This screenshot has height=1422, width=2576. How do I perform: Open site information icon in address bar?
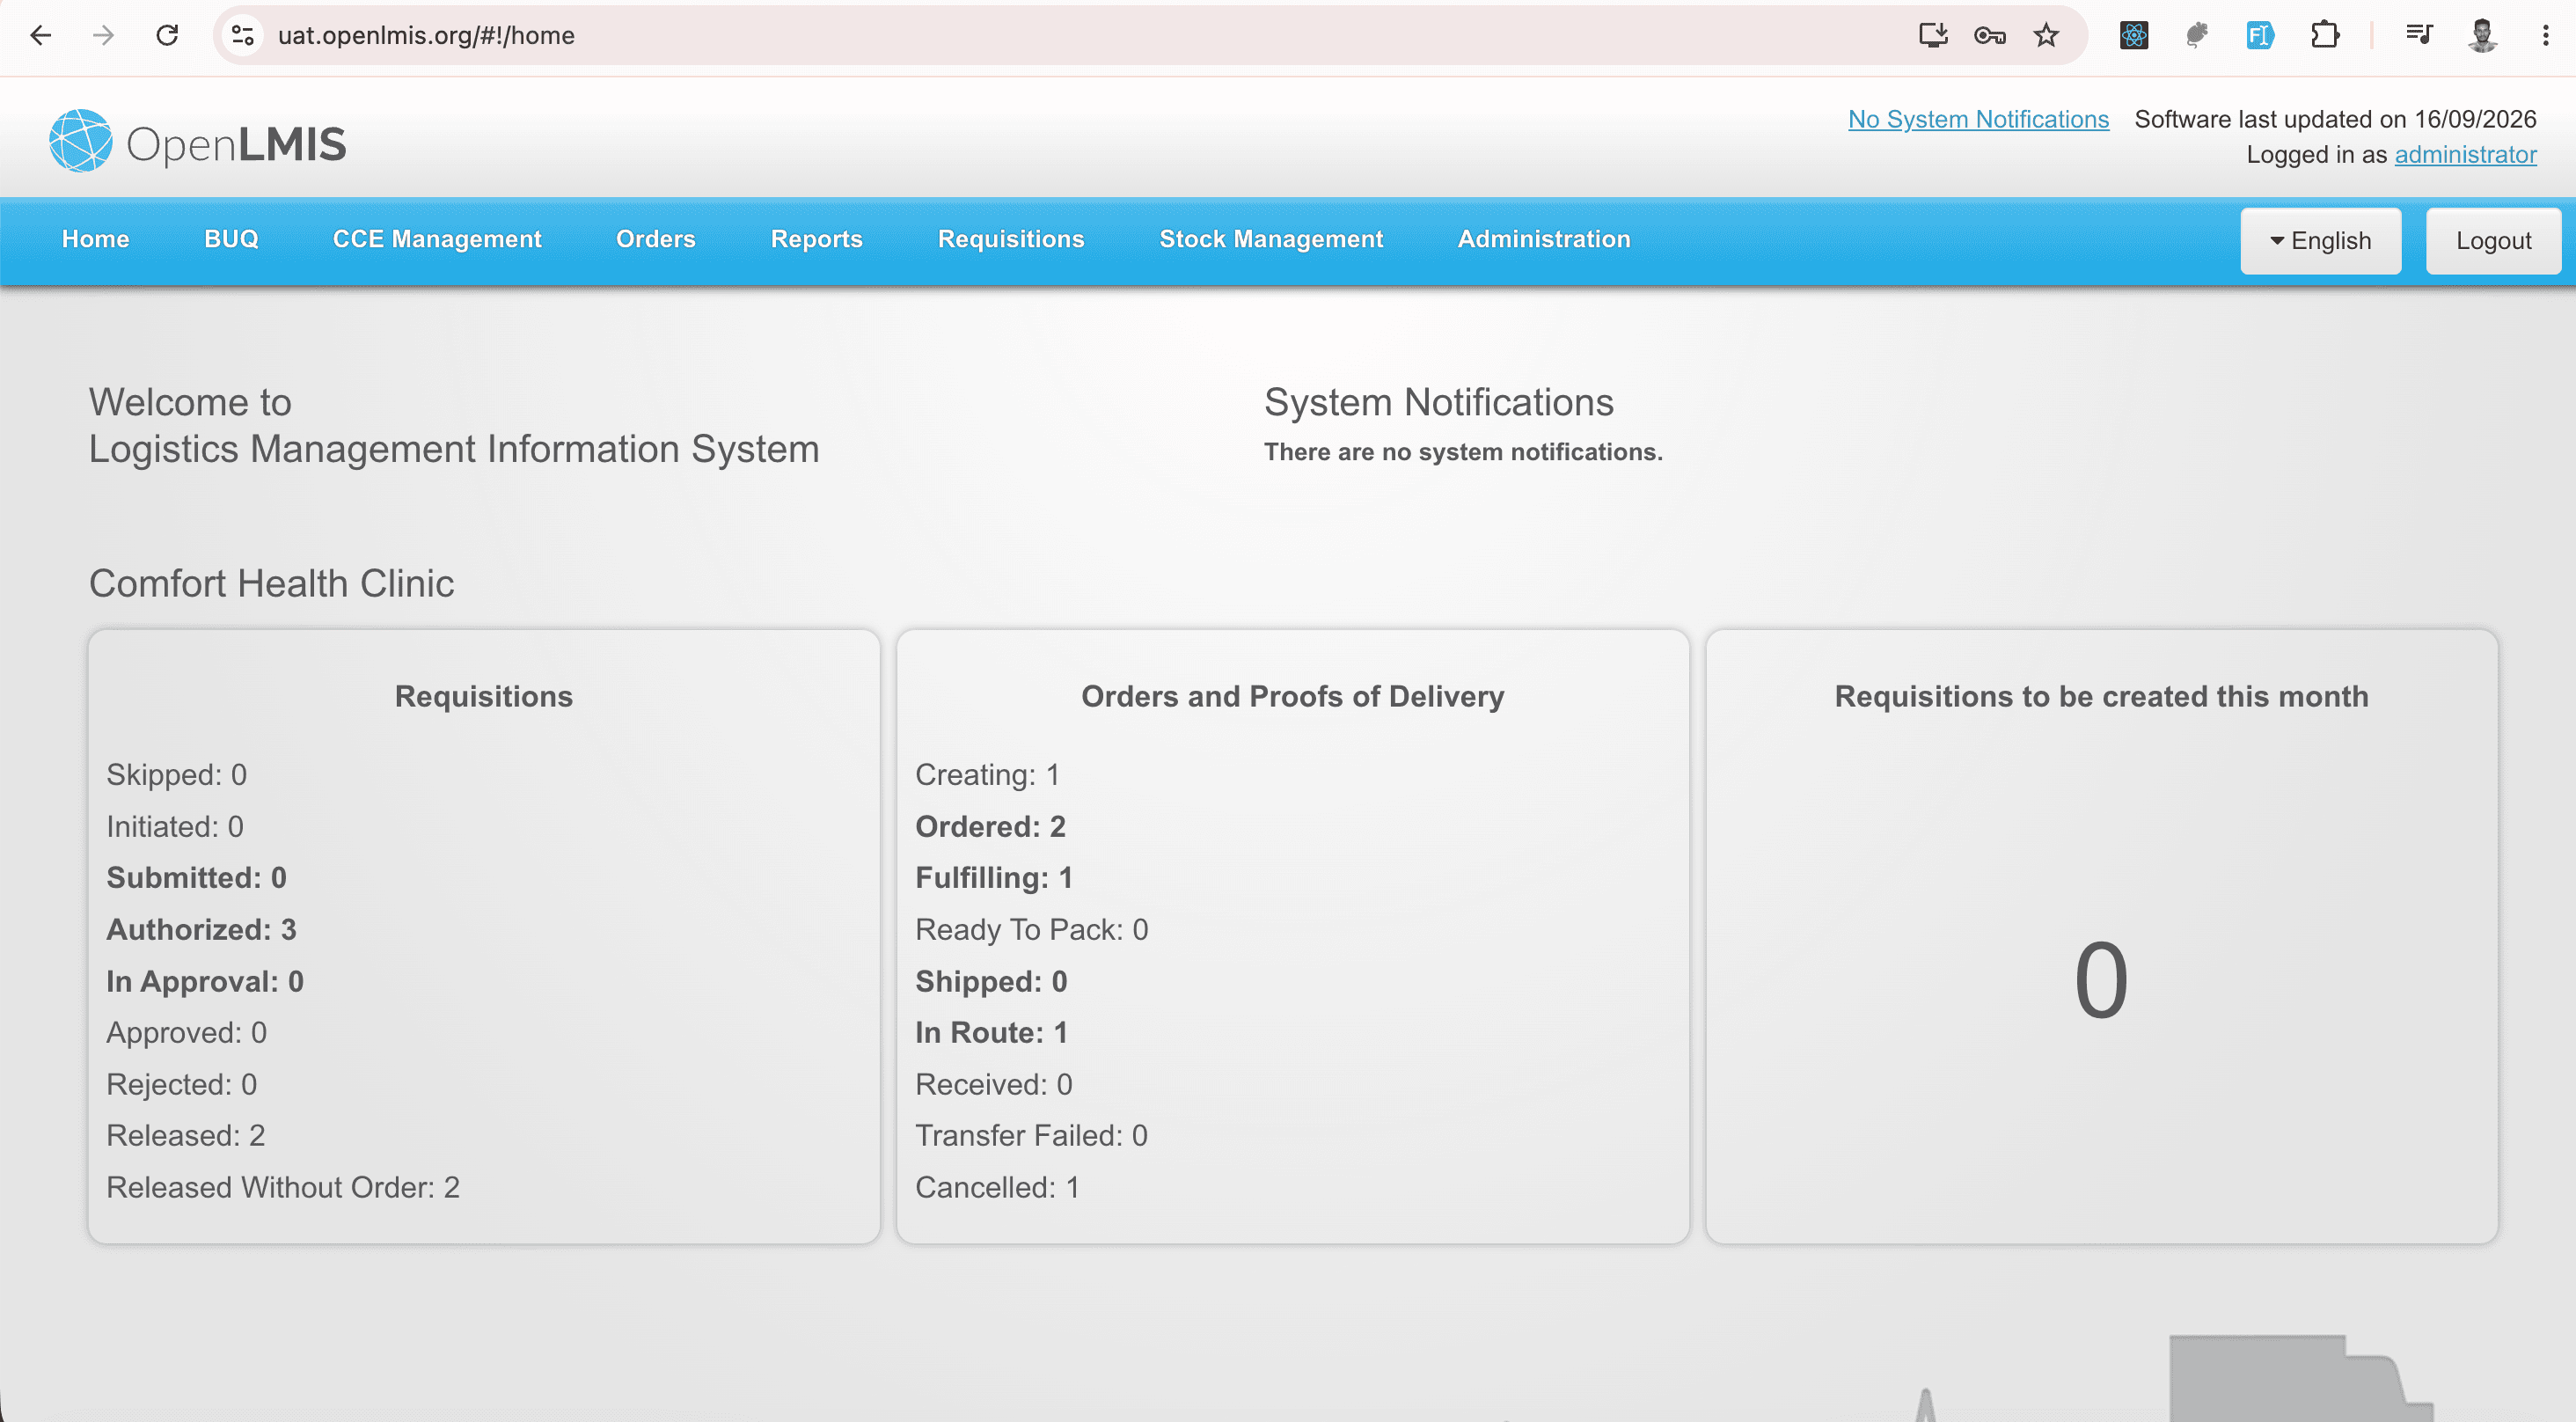tap(242, 36)
